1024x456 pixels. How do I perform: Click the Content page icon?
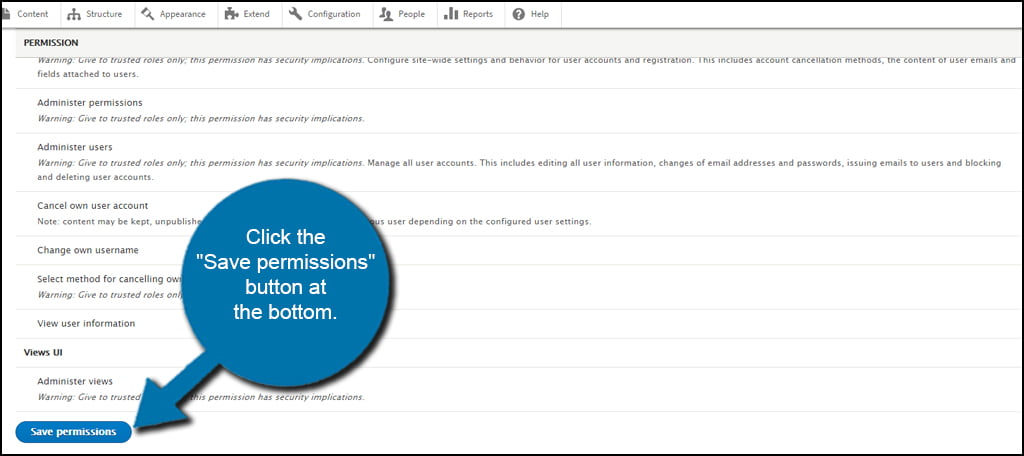pos(7,14)
